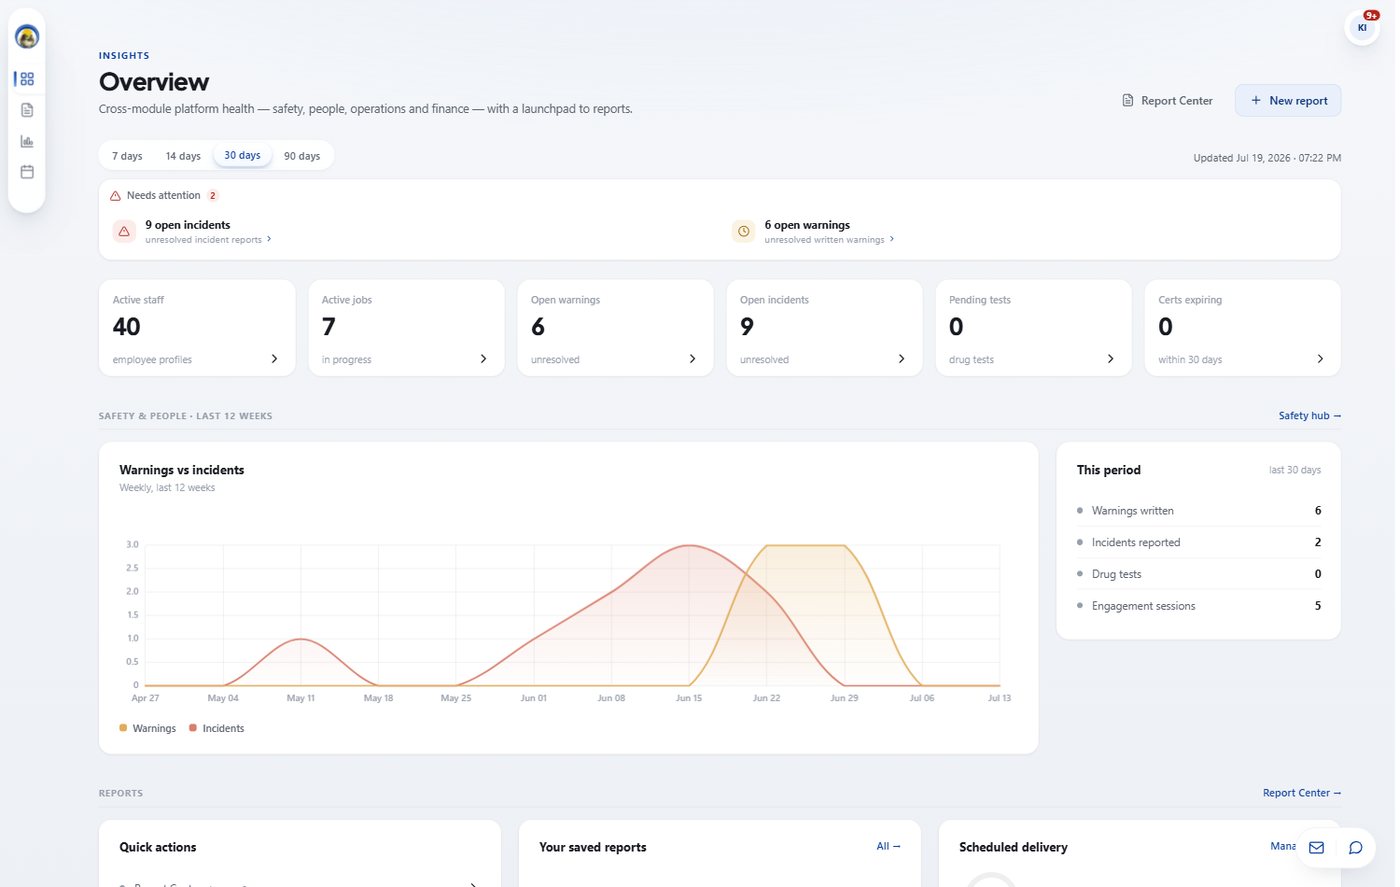
Task: Click the Drug tests row
Action: pyautogui.click(x=1198, y=574)
